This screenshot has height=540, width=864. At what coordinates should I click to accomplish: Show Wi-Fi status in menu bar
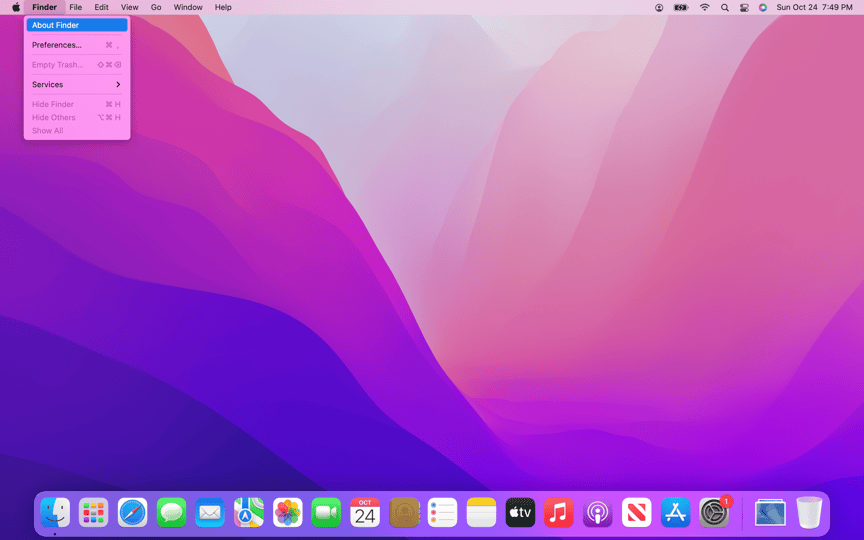coord(705,7)
